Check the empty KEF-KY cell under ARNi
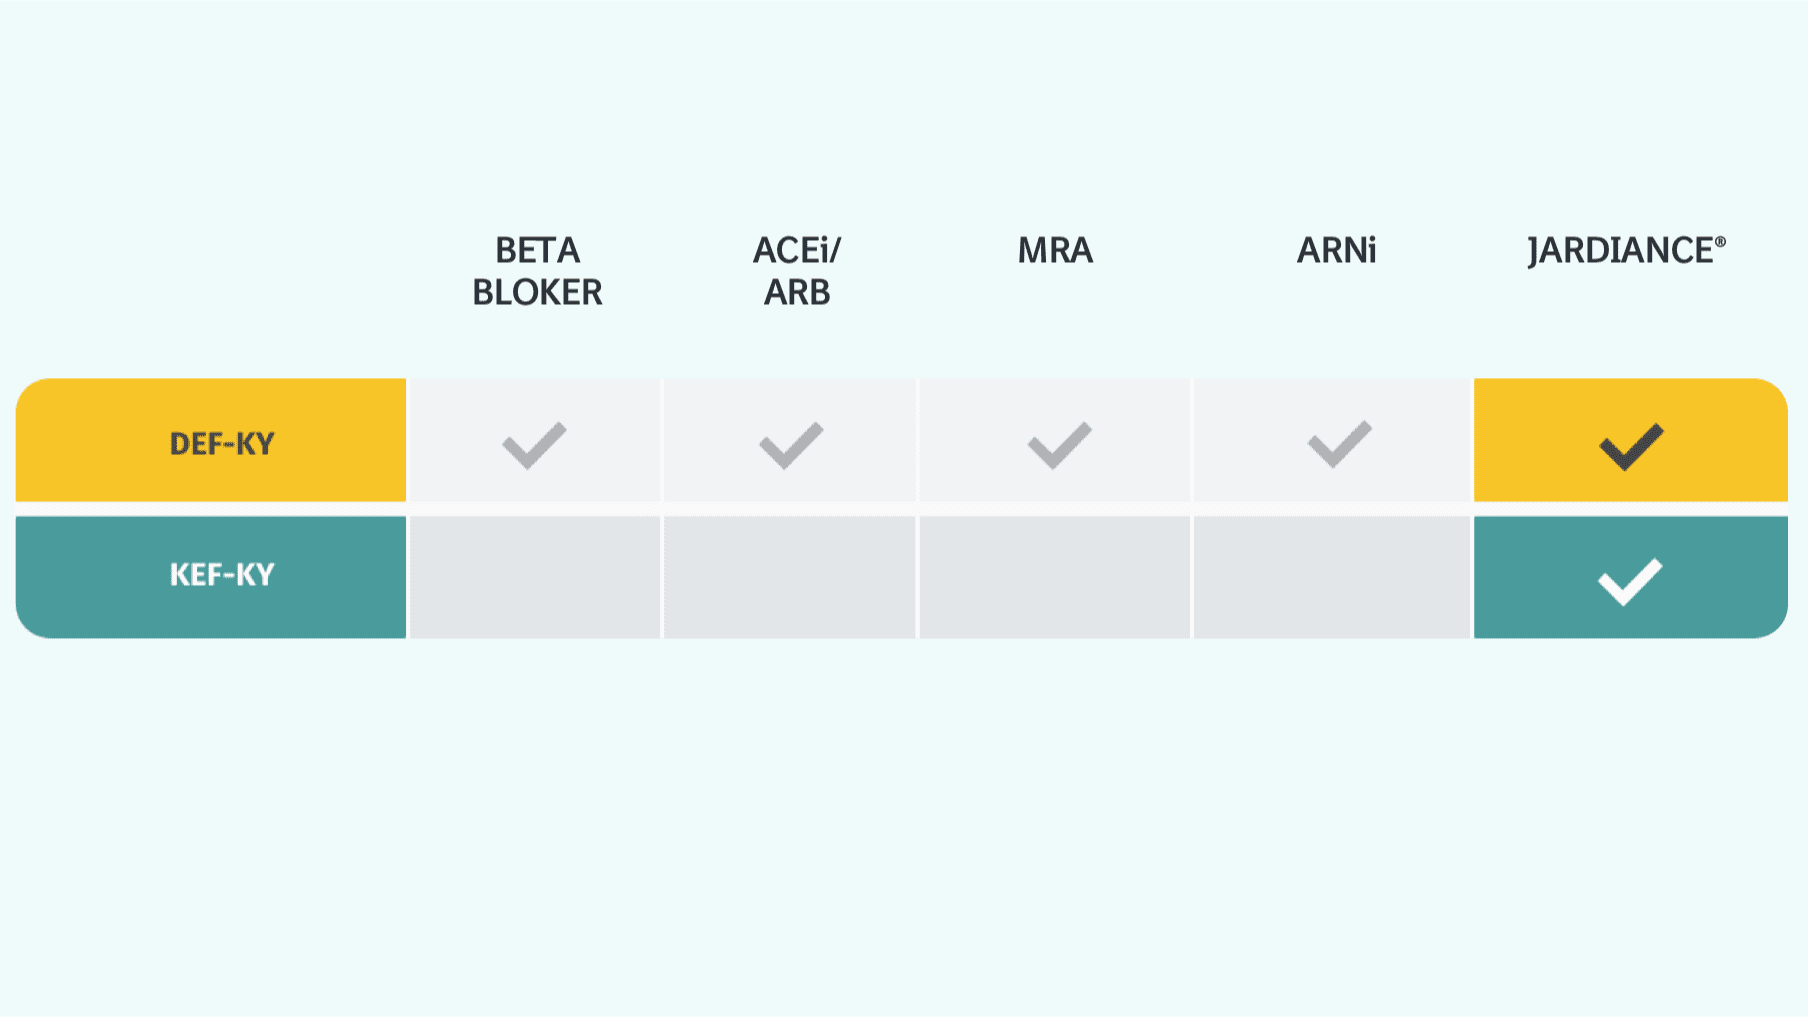1808x1017 pixels. click(x=1332, y=577)
